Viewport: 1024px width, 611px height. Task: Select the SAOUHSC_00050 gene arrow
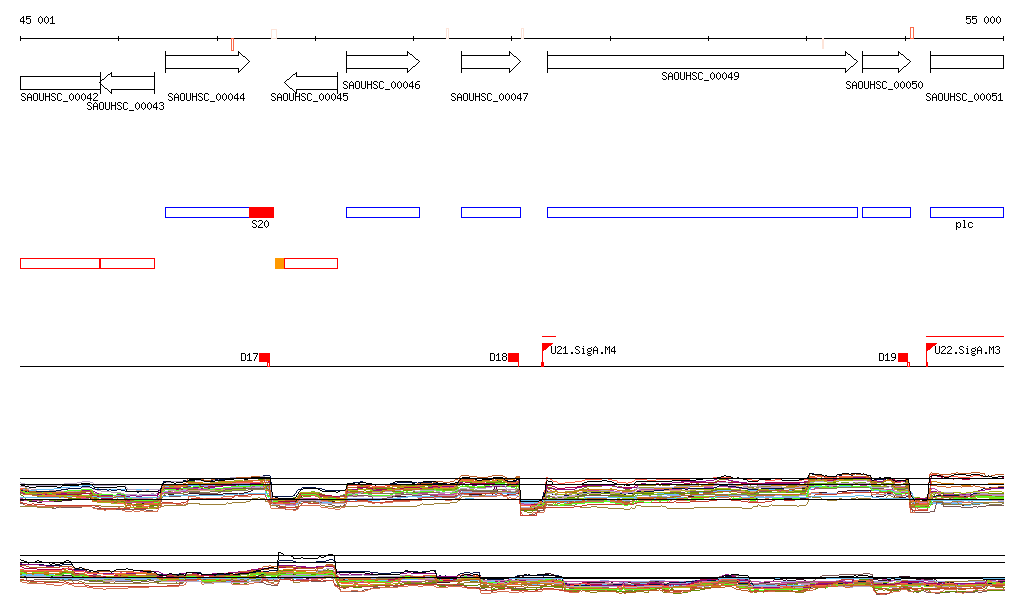tap(886, 62)
